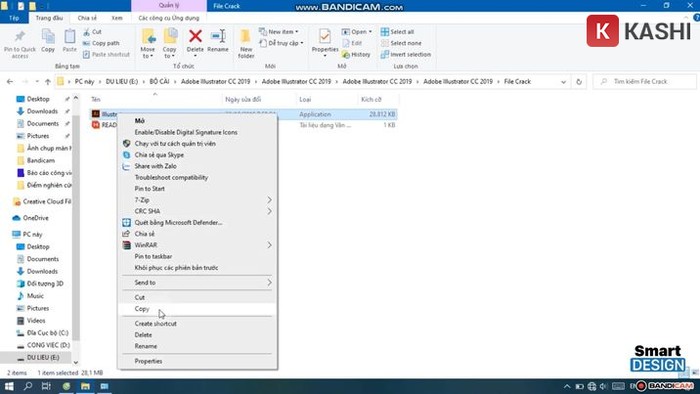Choose Troubleshoot compatibility

[x=197, y=178]
